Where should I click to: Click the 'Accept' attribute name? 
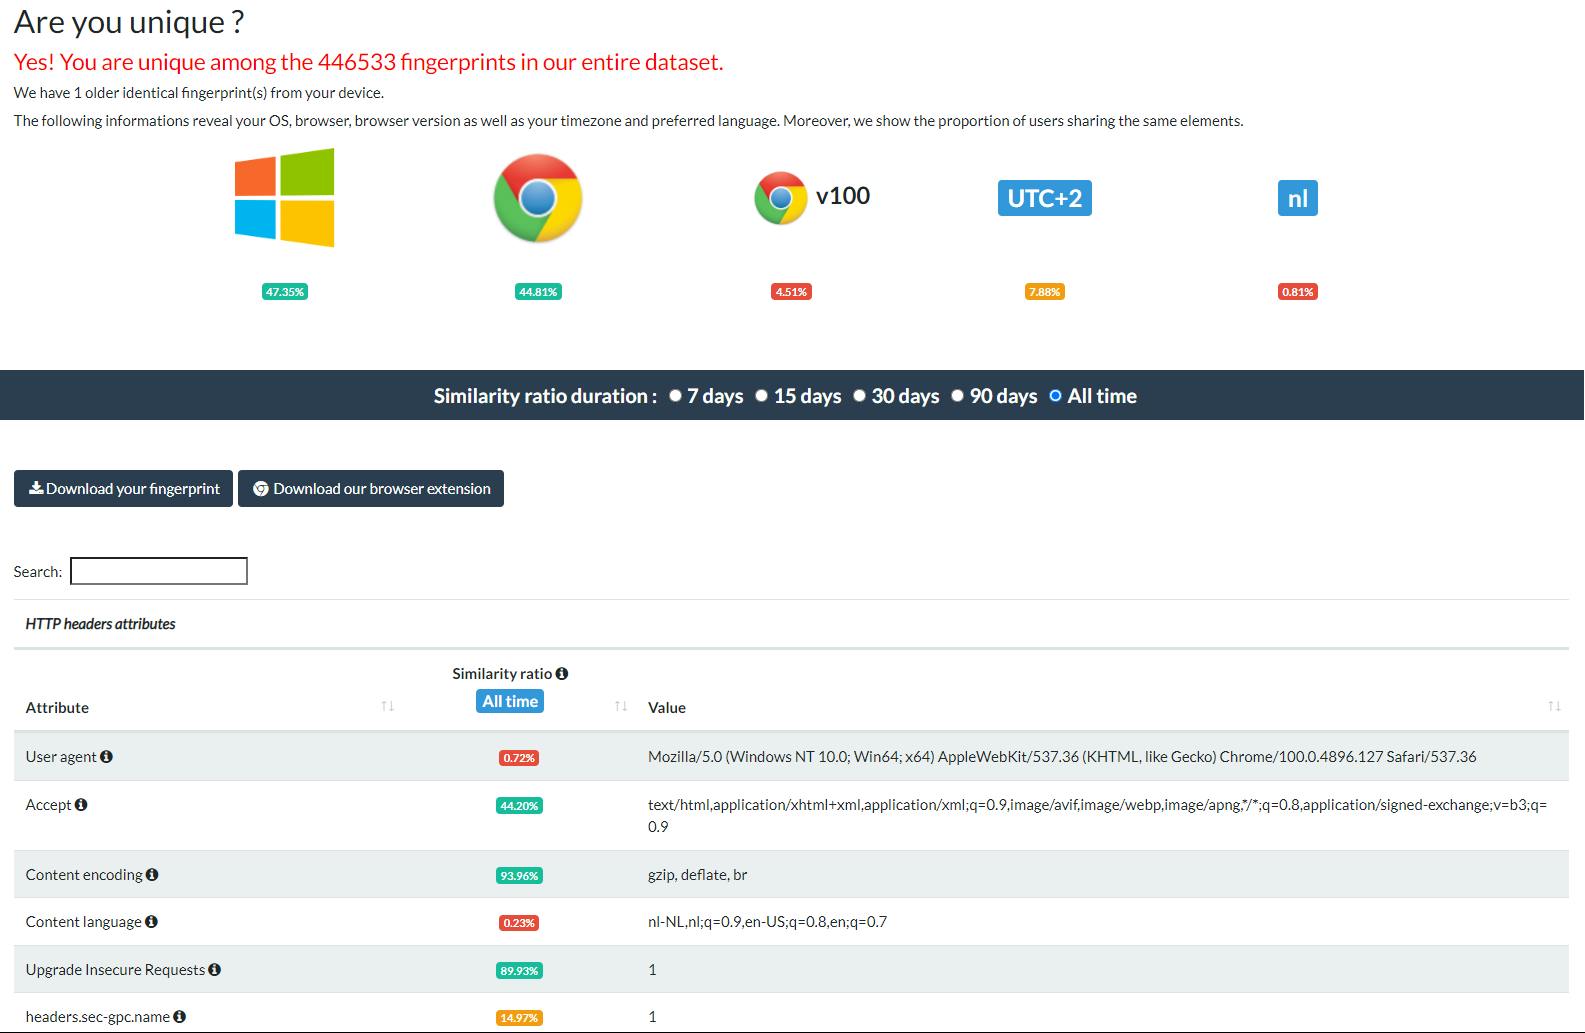[49, 805]
